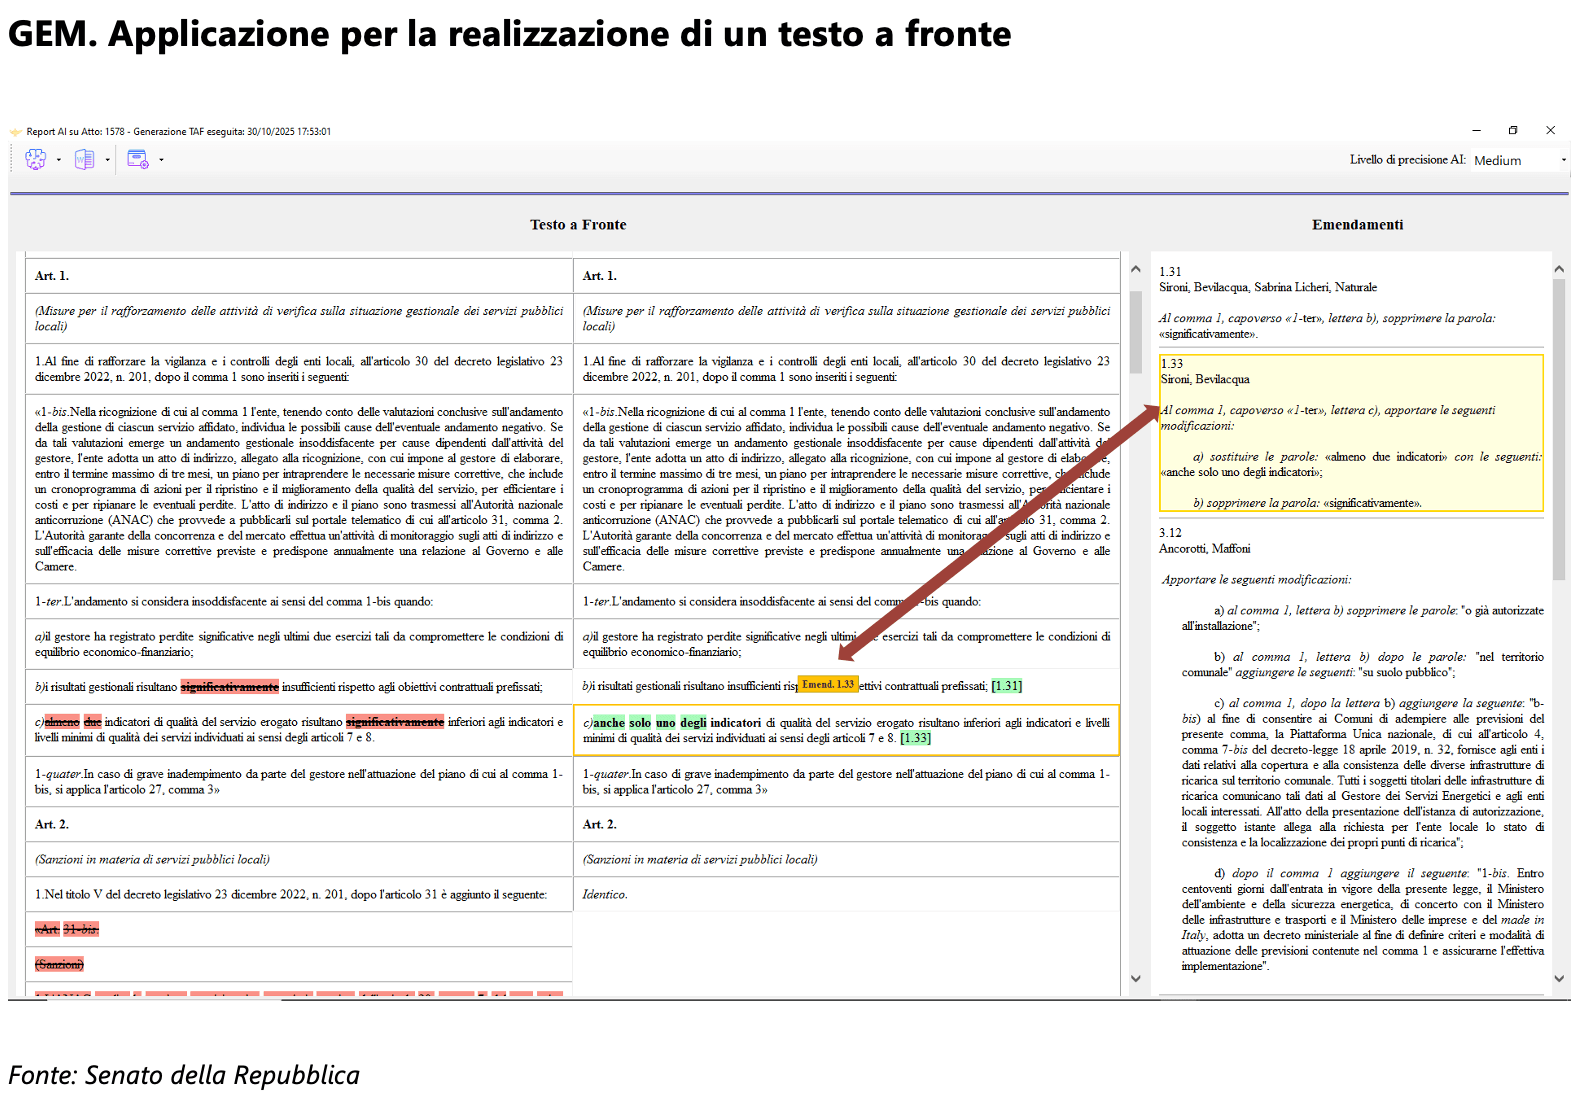Image resolution: width=1580 pixels, height=1096 pixels.
Task: Expand the settings window icon dropdown arrow
Action: point(161,160)
